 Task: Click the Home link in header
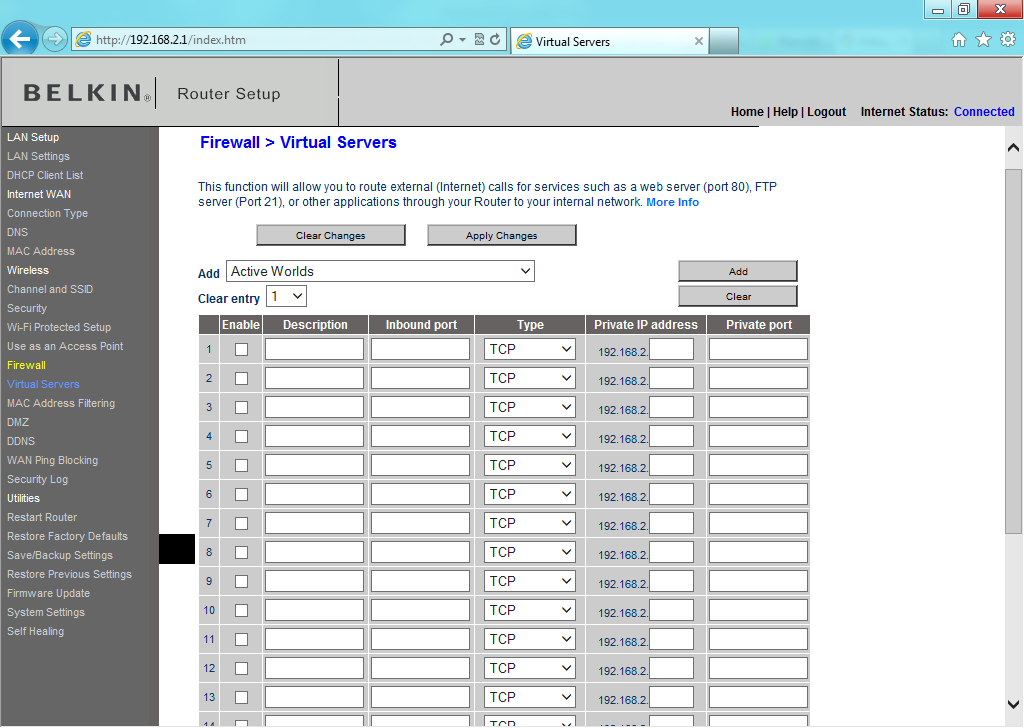[747, 112]
